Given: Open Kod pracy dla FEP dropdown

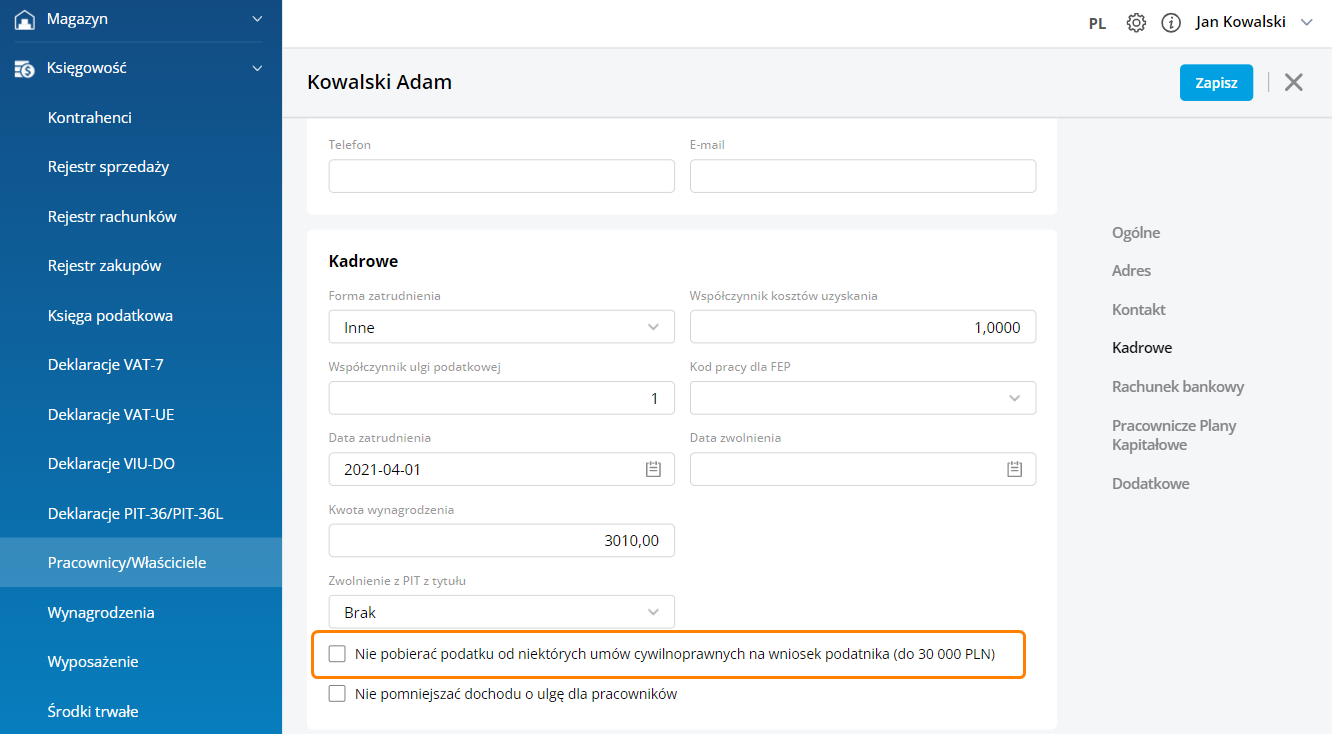Looking at the screenshot, I should tap(862, 398).
